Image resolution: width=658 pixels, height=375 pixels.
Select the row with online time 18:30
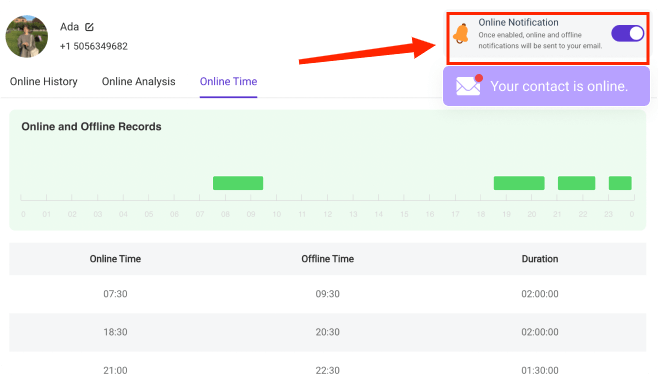(x=328, y=332)
